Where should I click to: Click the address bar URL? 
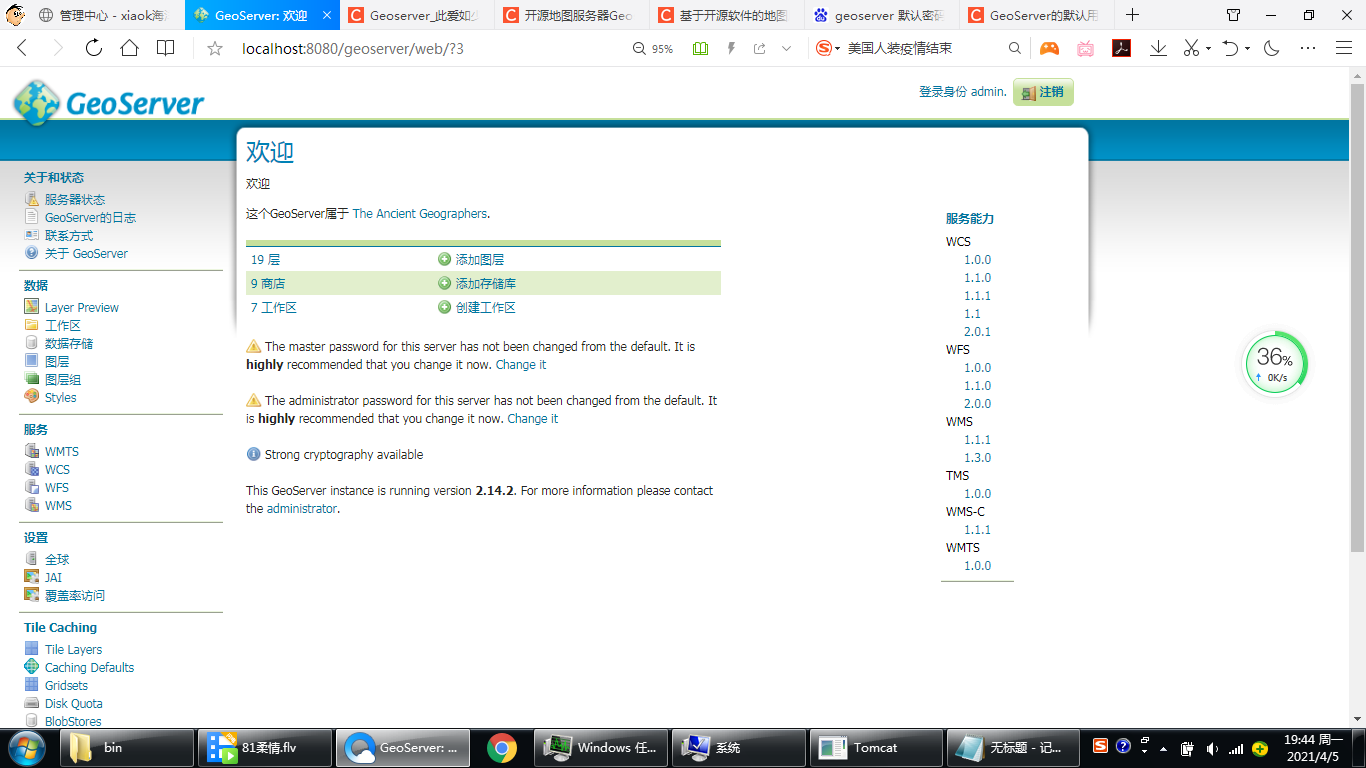point(353,49)
